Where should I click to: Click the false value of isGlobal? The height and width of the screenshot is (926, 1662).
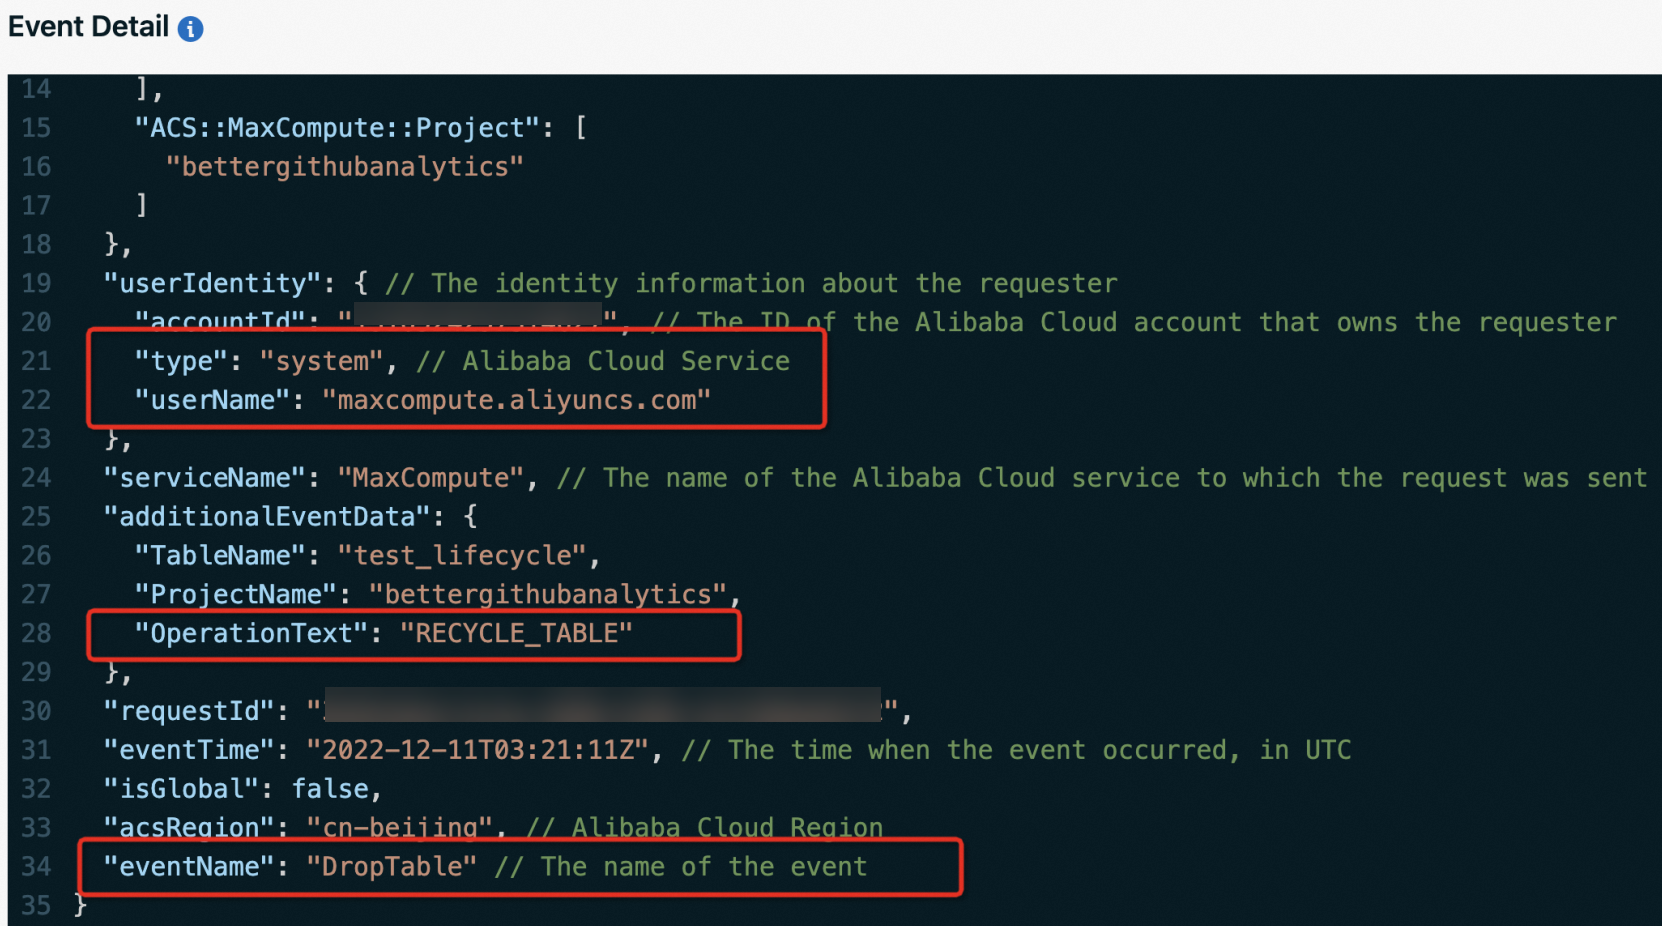tap(331, 789)
